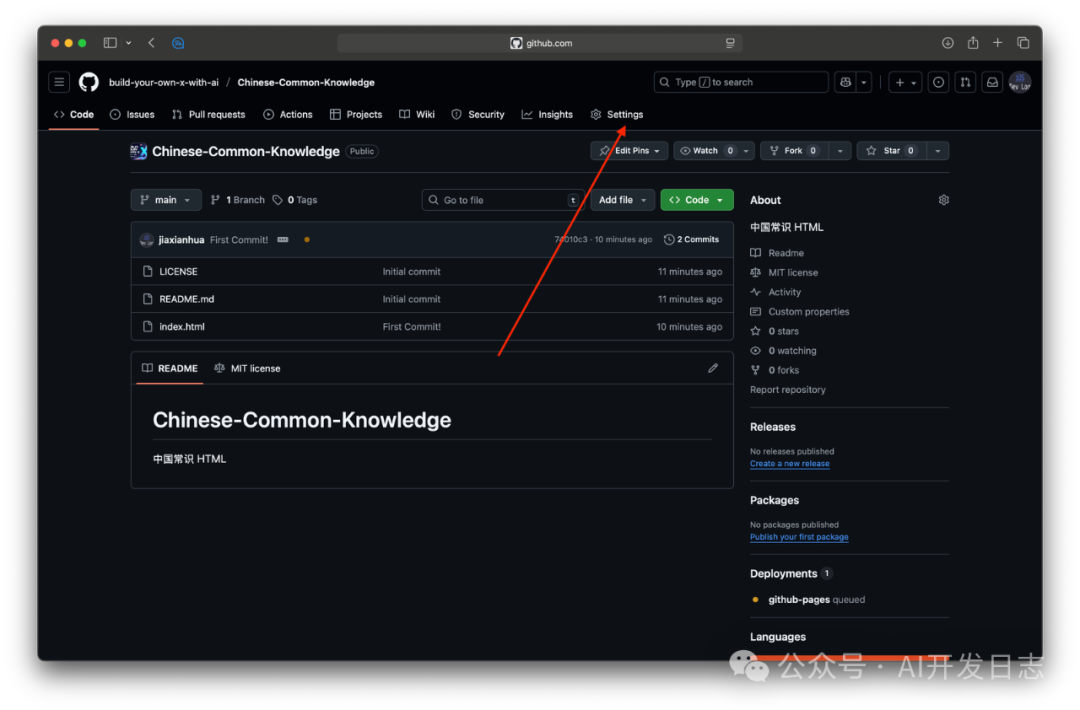The height and width of the screenshot is (710, 1080).
Task: Click the Report repository link
Action: 787,390
